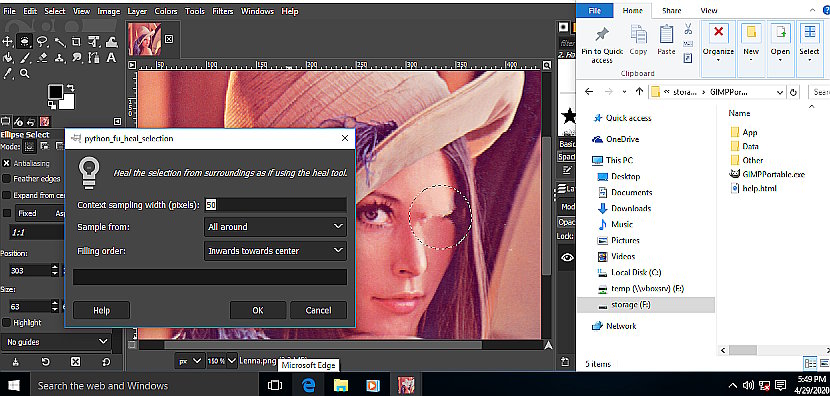Select the Smudge tool
Image resolution: width=830 pixels, height=396 pixels.
tap(76, 58)
